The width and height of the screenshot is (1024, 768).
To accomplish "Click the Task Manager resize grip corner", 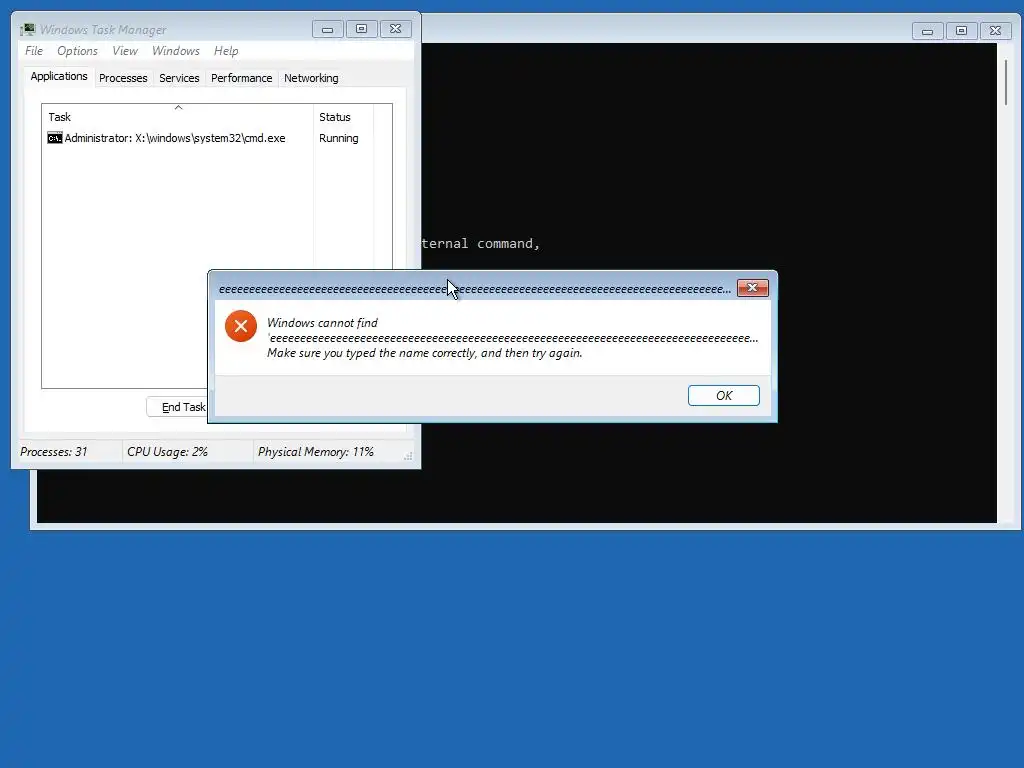I will (x=408, y=456).
